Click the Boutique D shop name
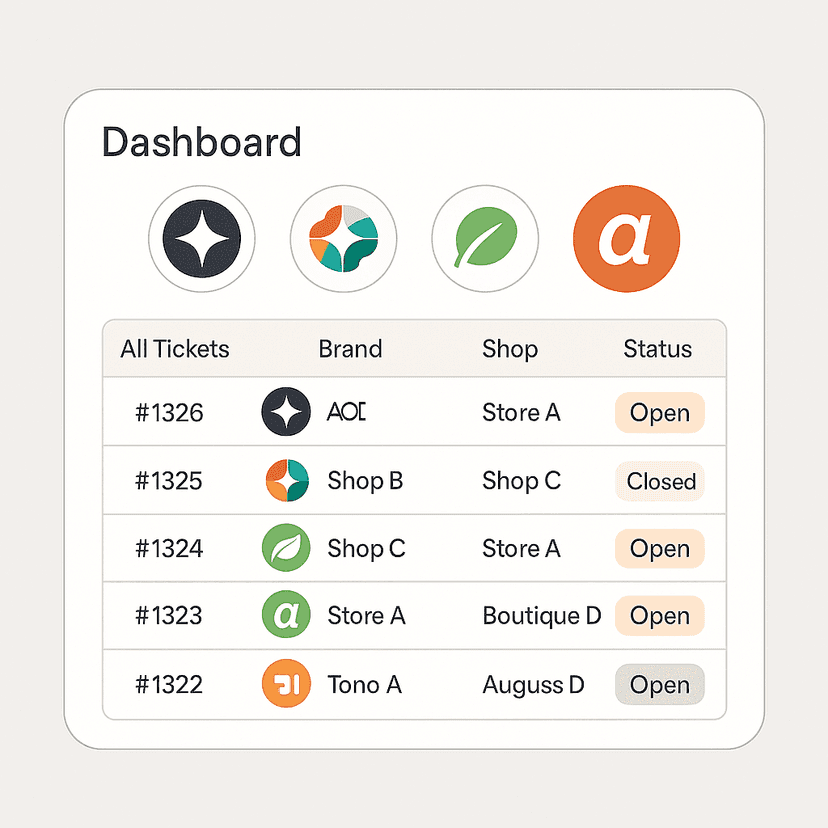Screen dimensions: 828x828 click(542, 616)
